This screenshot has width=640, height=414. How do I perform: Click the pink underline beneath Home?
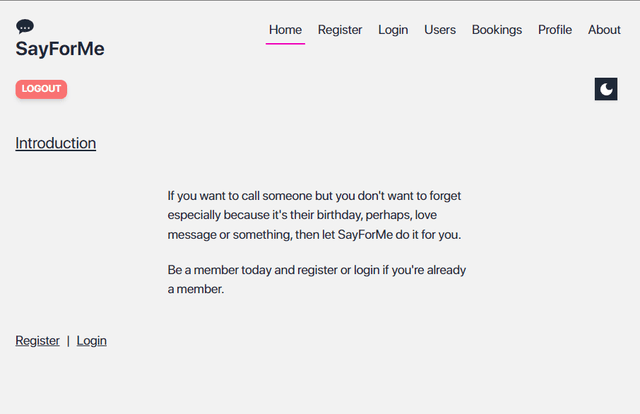coord(285,43)
